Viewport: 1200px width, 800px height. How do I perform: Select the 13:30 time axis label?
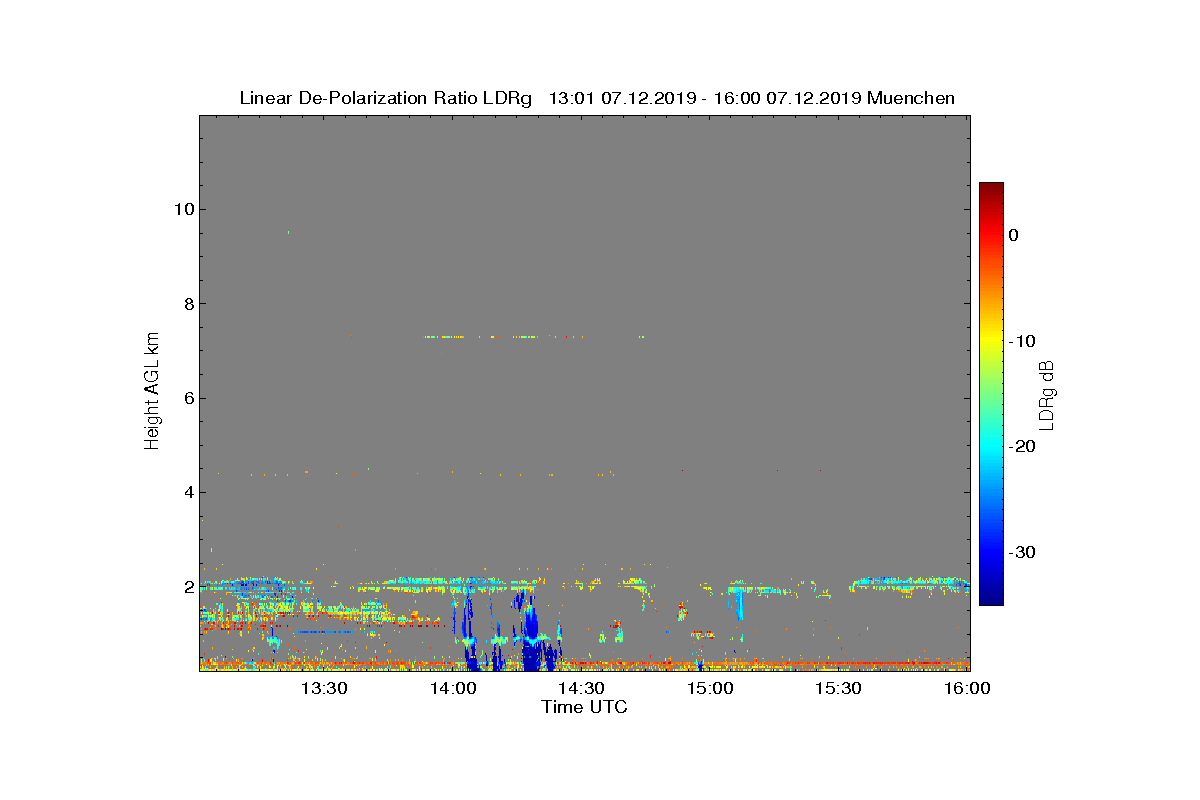[x=324, y=688]
